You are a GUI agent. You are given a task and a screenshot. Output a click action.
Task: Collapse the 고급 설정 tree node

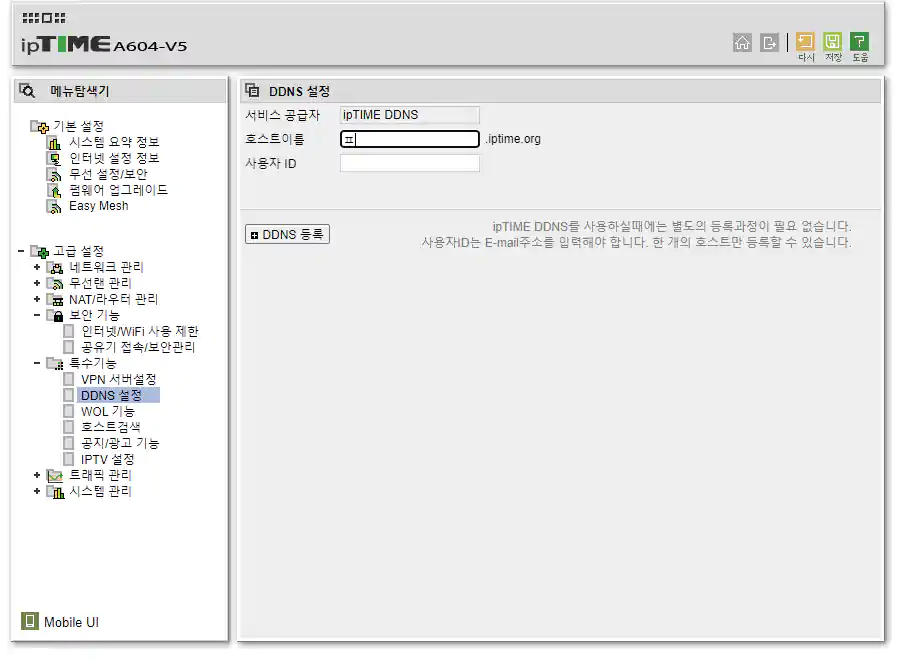[21, 251]
